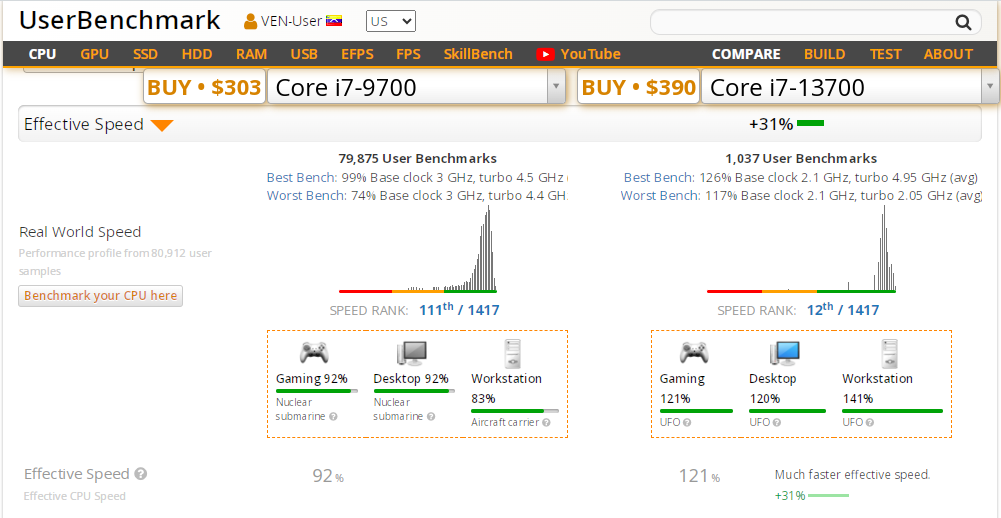Viewport: 1001px width, 518px height.
Task: Click the Desktop 92% progress bar
Action: (414, 391)
